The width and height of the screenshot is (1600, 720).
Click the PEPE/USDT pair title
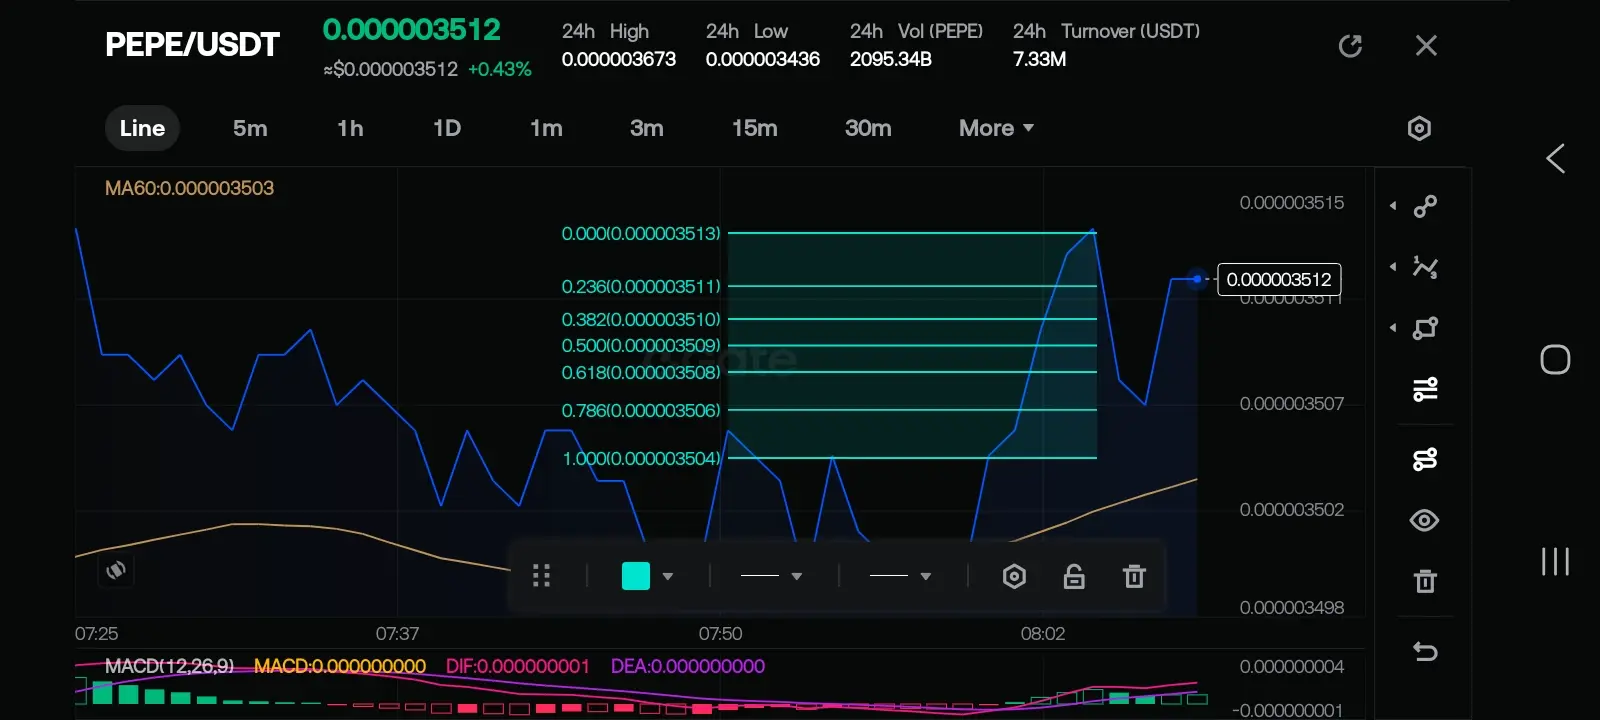[x=192, y=45]
